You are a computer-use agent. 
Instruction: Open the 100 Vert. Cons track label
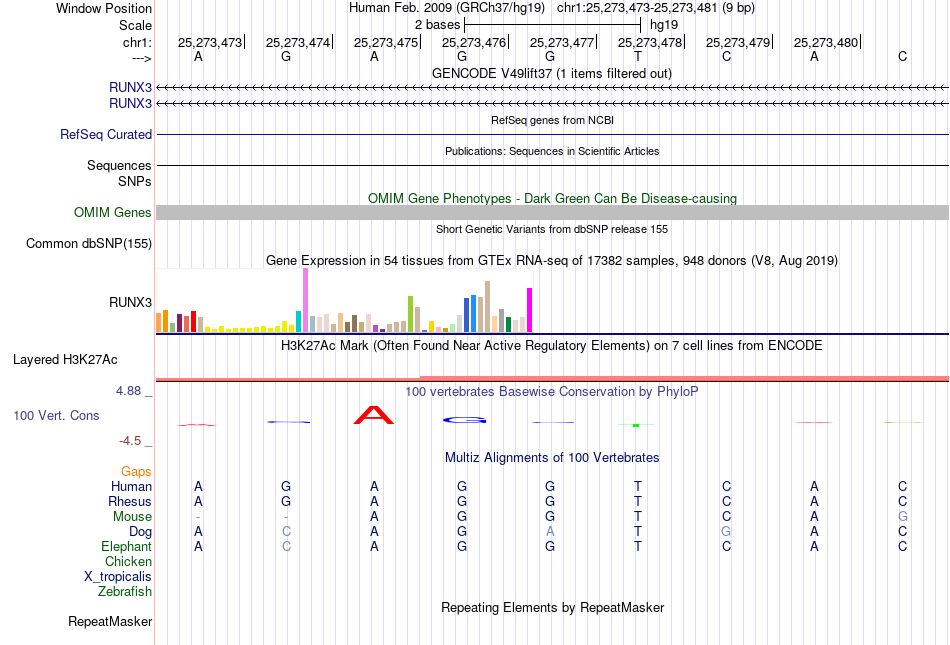56,415
